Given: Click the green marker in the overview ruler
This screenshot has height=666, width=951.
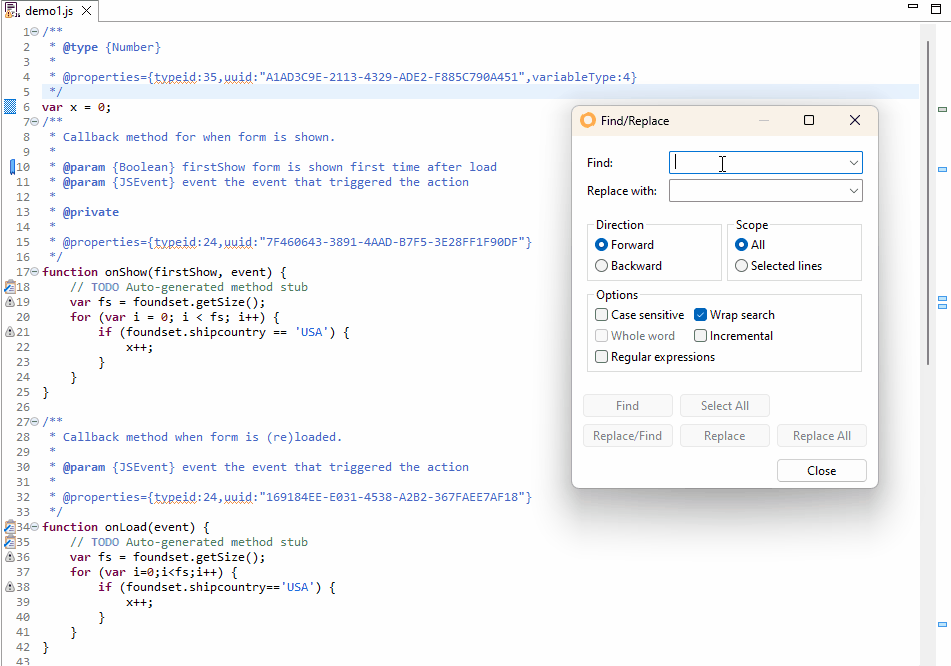Looking at the screenshot, I should 942,109.
